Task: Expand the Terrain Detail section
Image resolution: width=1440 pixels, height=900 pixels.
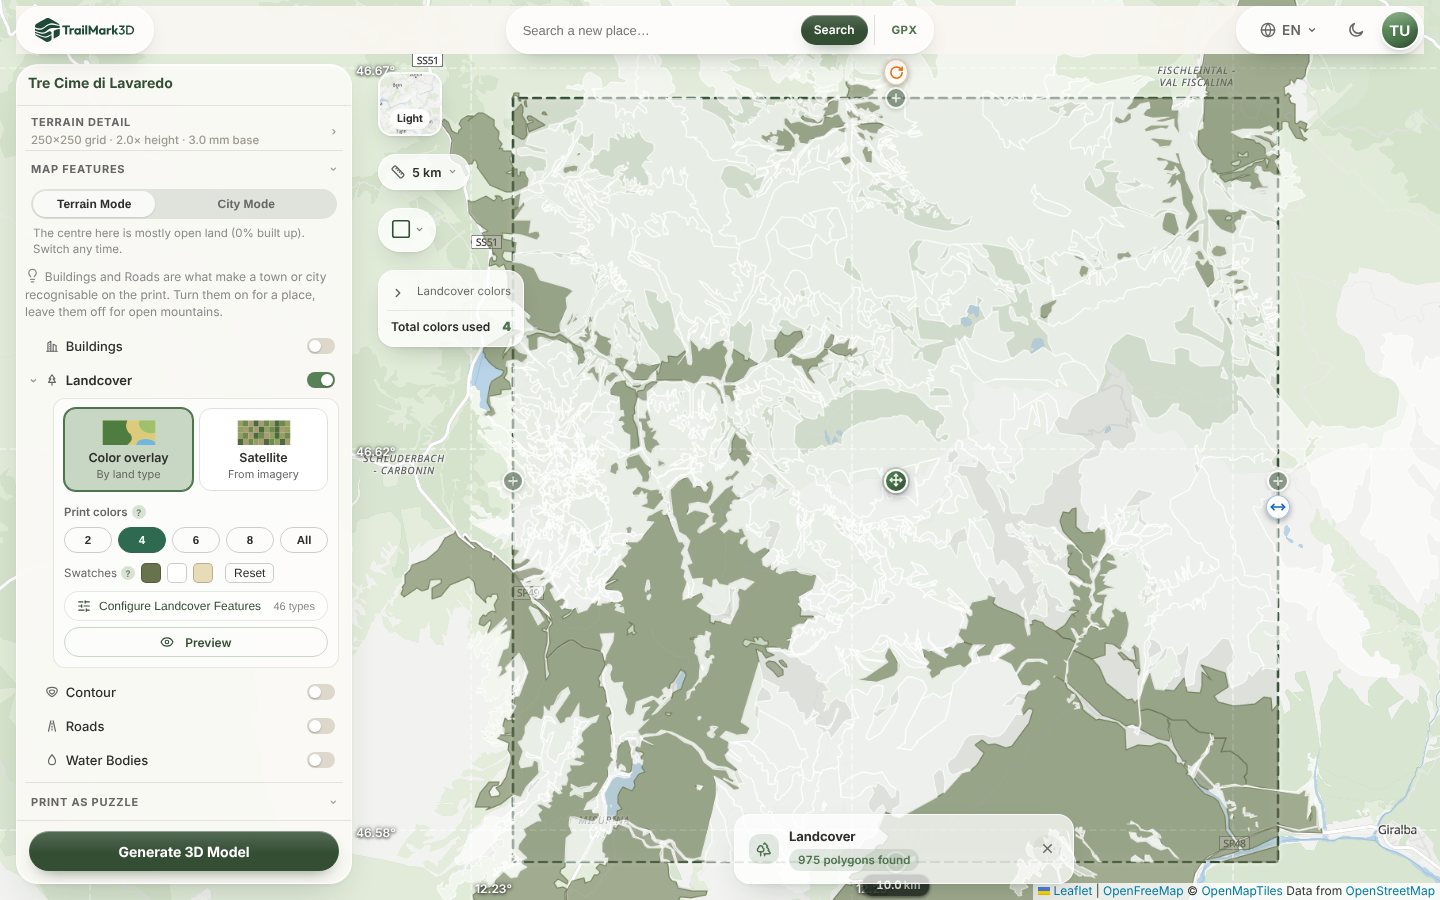Action: (184, 130)
